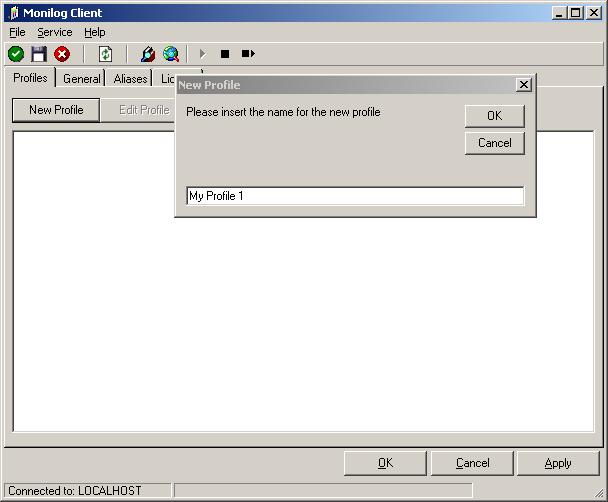Click the restart service toolbar icon
The height and width of the screenshot is (502, 608).
tap(248, 53)
